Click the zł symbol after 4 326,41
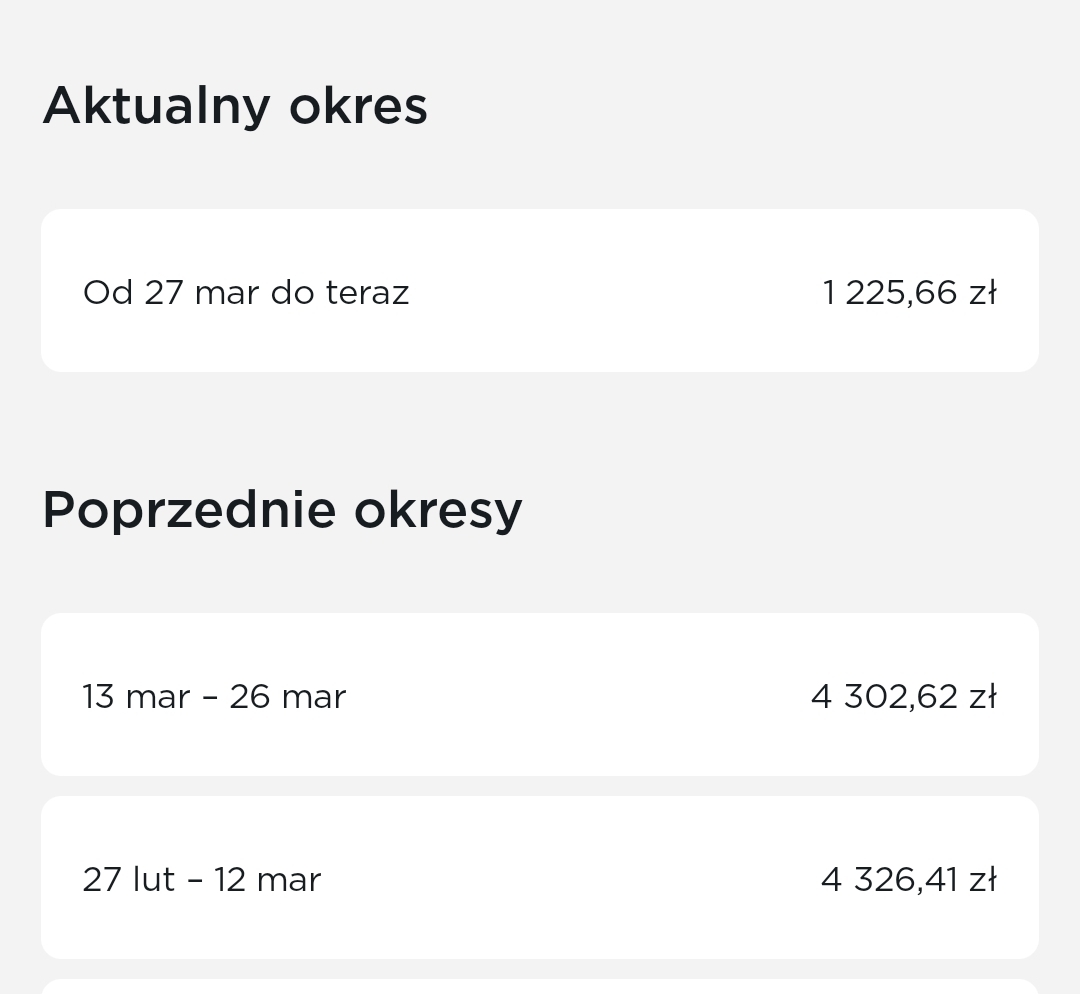This screenshot has height=994, width=1080. click(982, 880)
